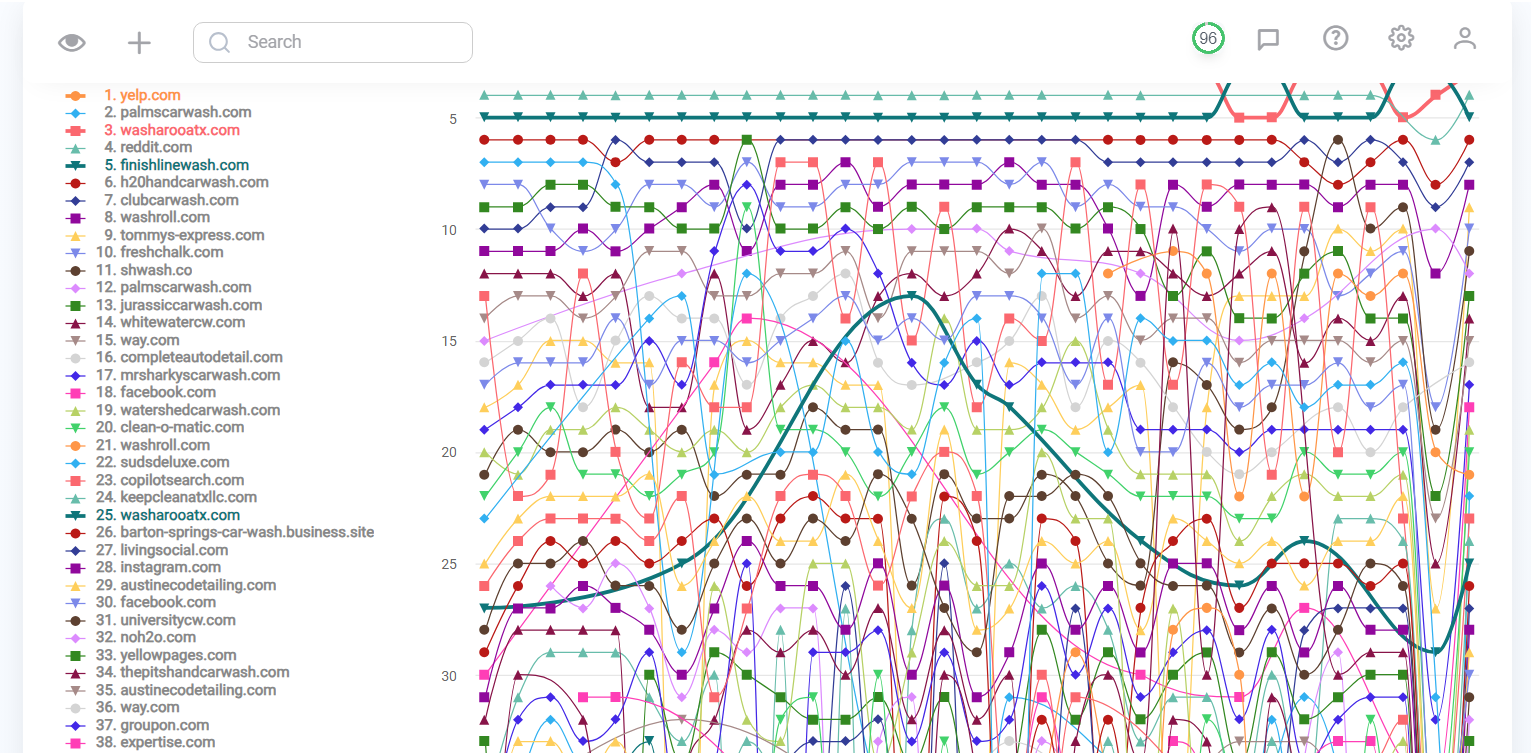This screenshot has height=753, width=1531.
Task: Open the settings gear icon
Action: pyautogui.click(x=1401, y=38)
